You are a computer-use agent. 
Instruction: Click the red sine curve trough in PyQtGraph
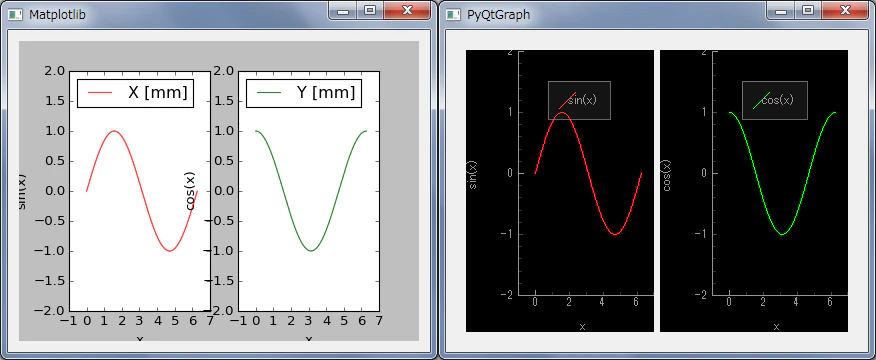pos(615,234)
